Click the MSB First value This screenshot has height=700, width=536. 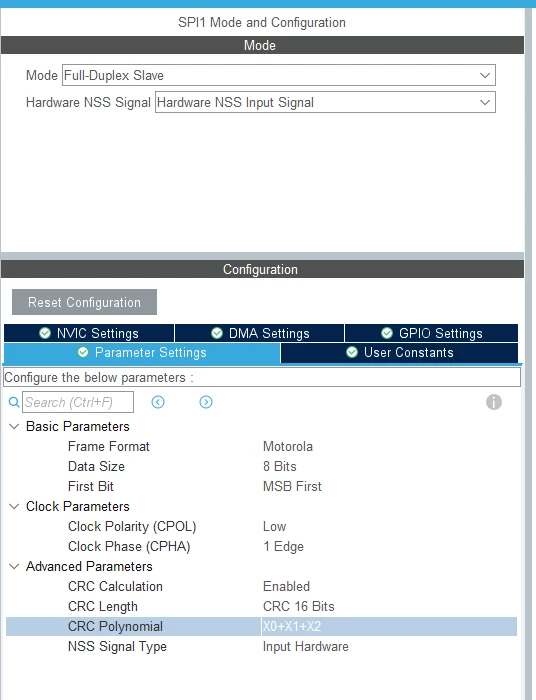tap(292, 486)
